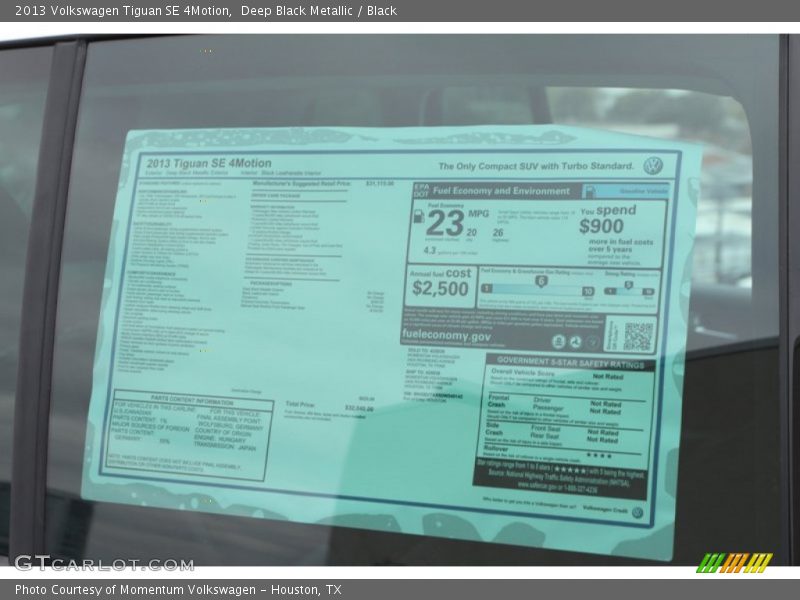Click the annual fuel cost '$2,500'

(440, 289)
